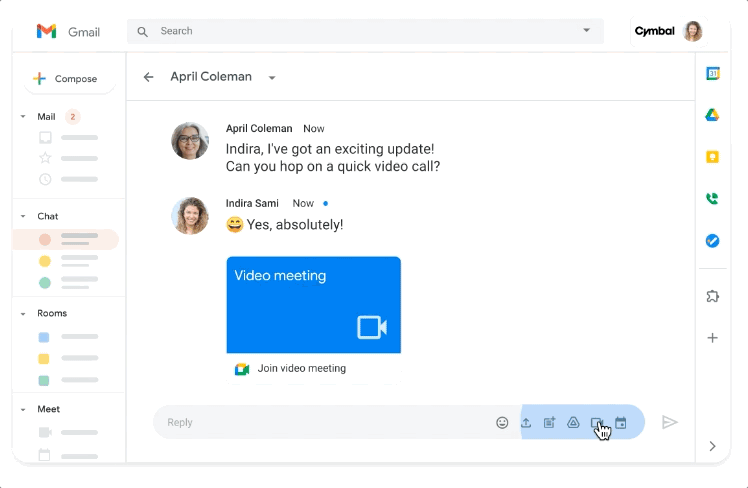Collapse the Mail section

23,117
